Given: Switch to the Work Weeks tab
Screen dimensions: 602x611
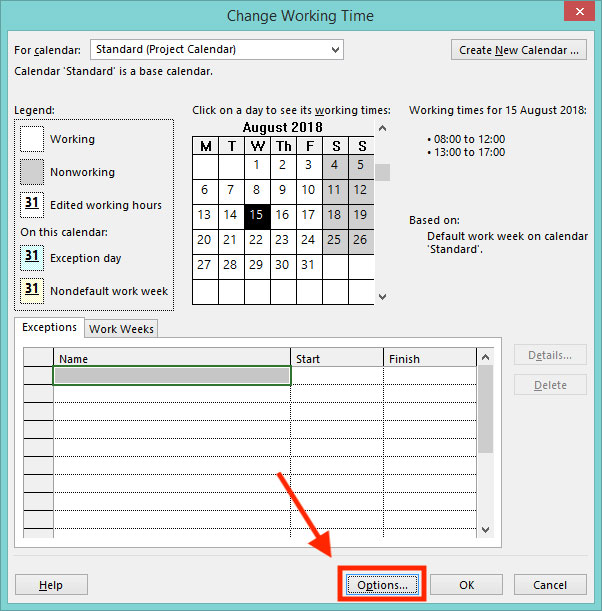Looking at the screenshot, I should pyautogui.click(x=122, y=329).
